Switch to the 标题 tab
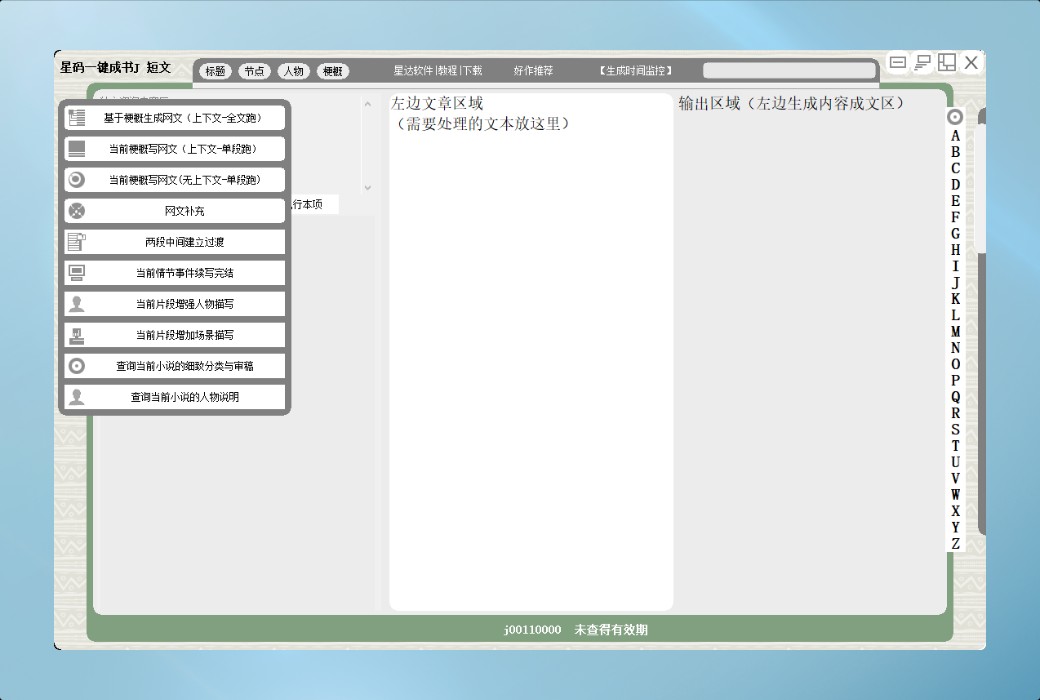1040x700 pixels. [215, 71]
